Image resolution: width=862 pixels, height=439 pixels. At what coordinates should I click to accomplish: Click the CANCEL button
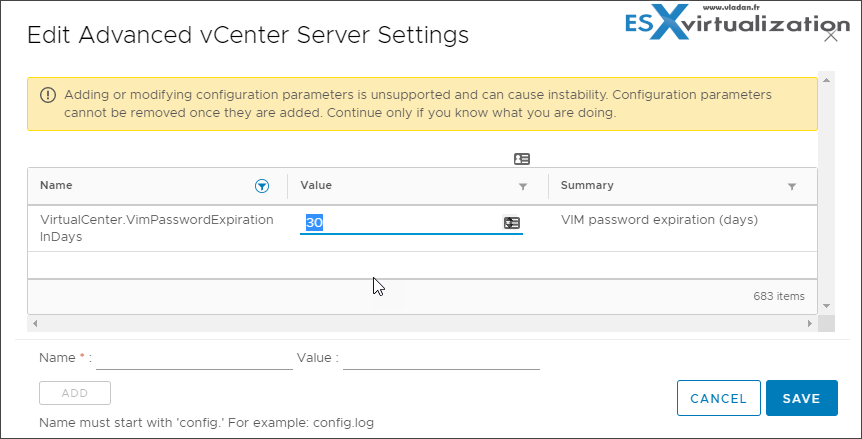719,398
